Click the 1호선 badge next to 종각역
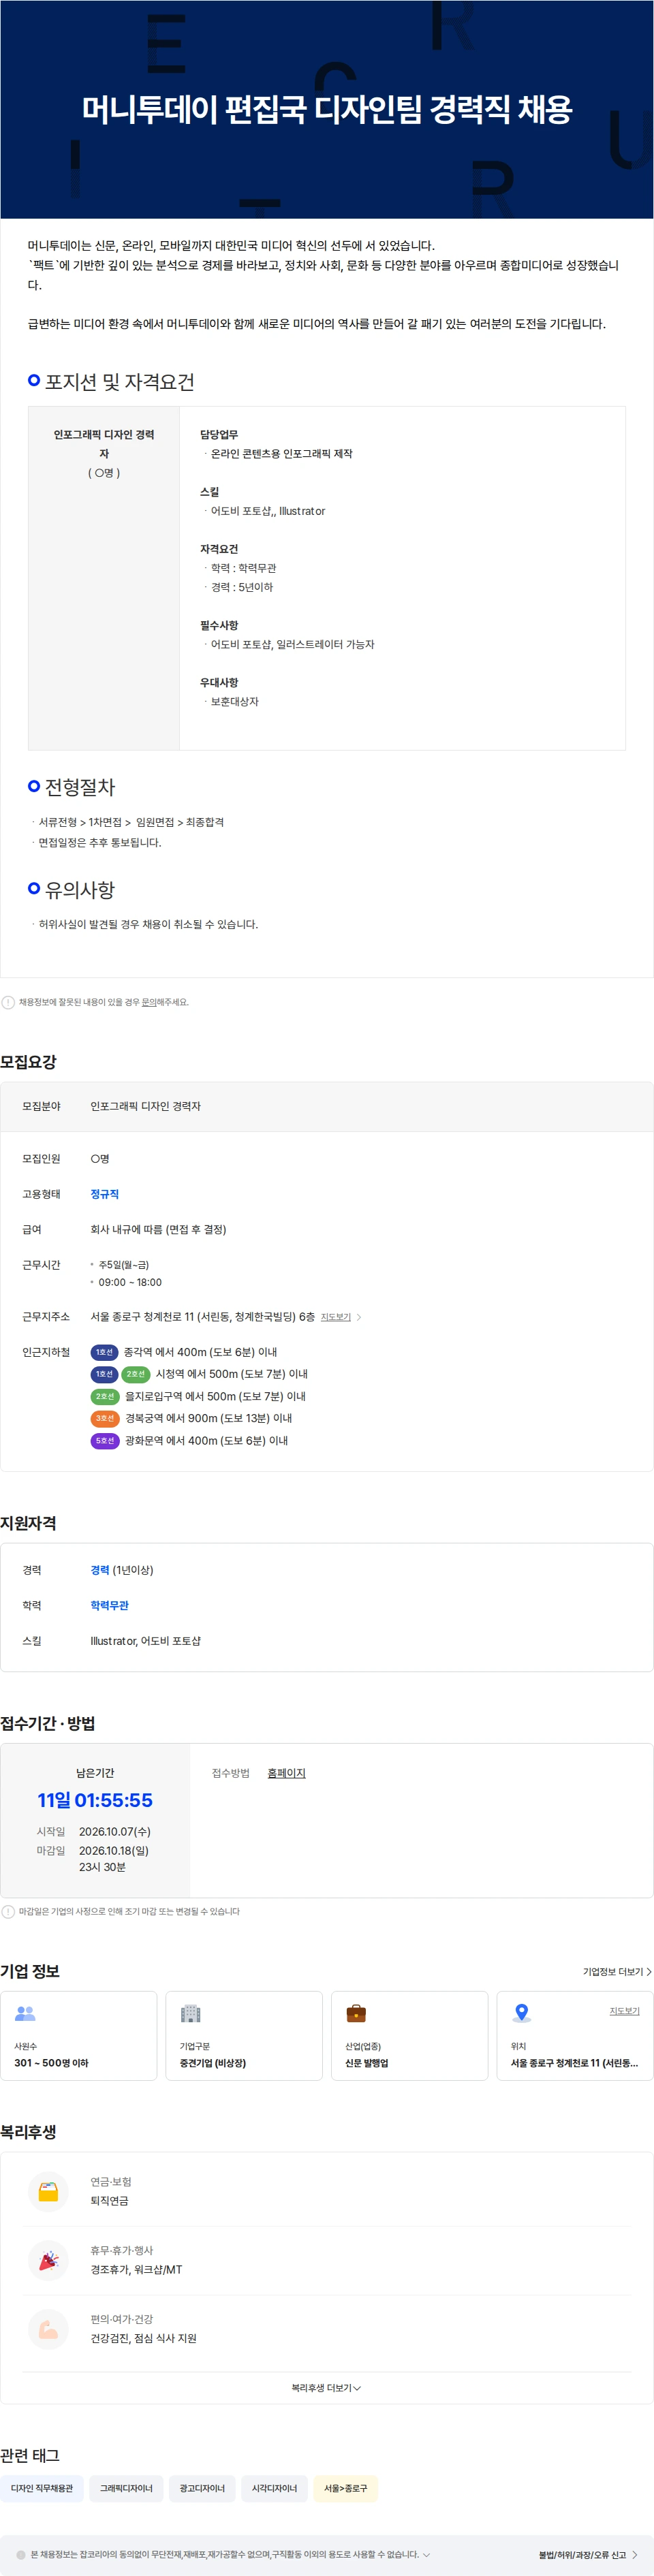Viewport: 654px width, 2576px height. pyautogui.click(x=104, y=1352)
